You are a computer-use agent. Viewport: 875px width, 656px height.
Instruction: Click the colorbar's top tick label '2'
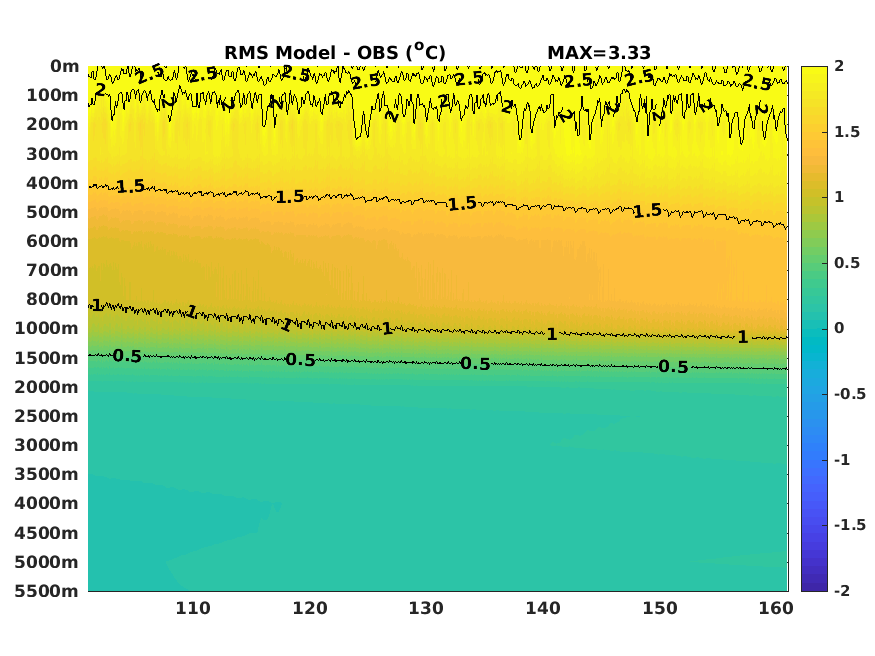click(839, 66)
